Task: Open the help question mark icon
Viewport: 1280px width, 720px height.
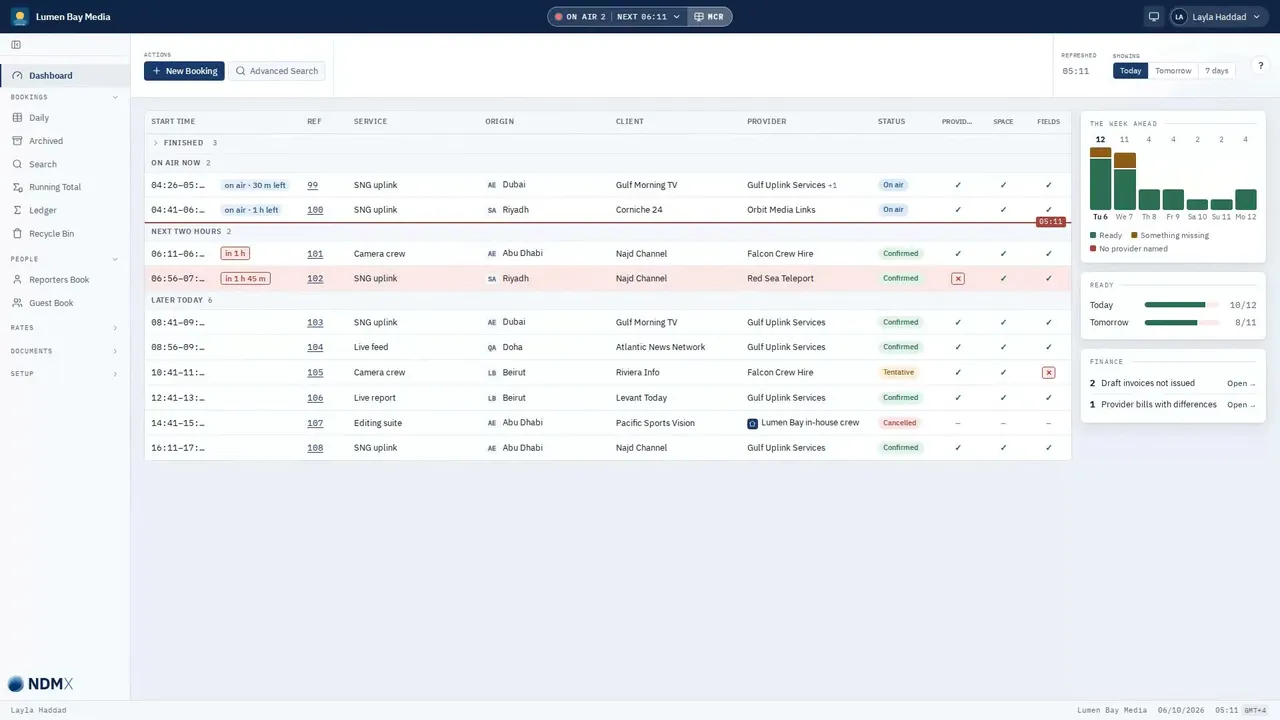Action: pyautogui.click(x=1260, y=66)
